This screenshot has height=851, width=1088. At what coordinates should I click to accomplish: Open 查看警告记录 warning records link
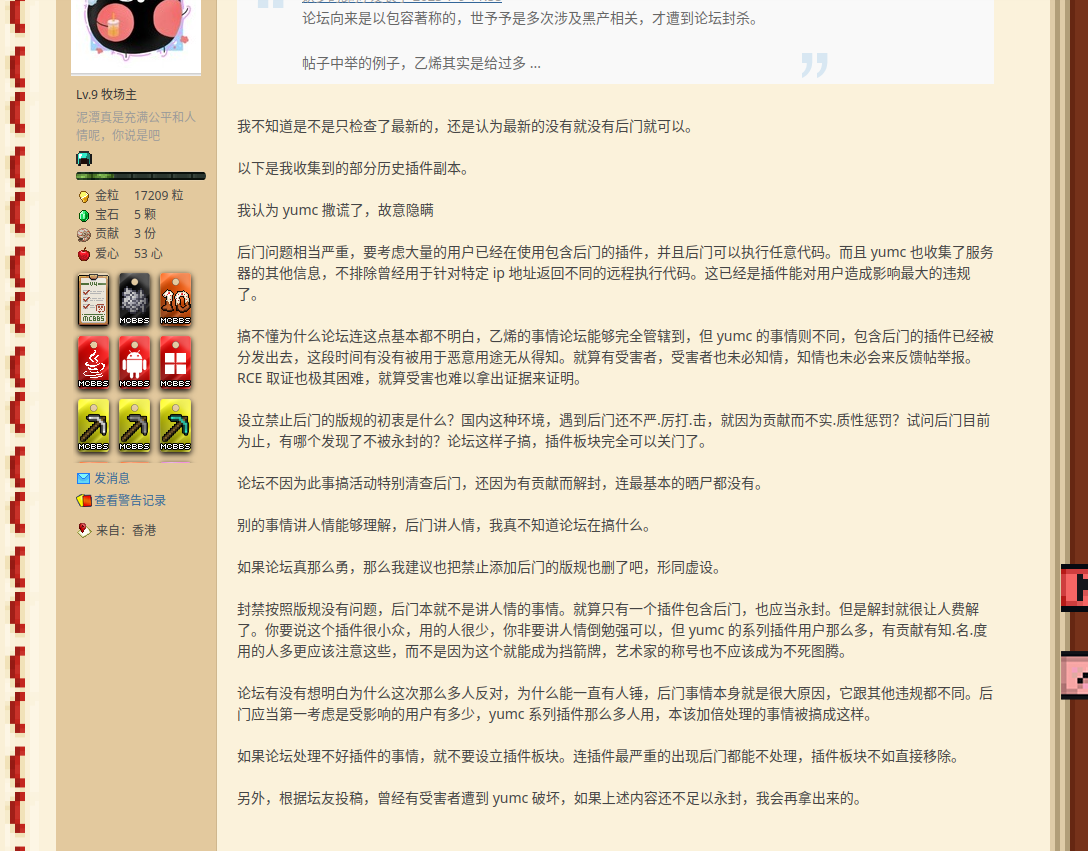click(x=129, y=500)
